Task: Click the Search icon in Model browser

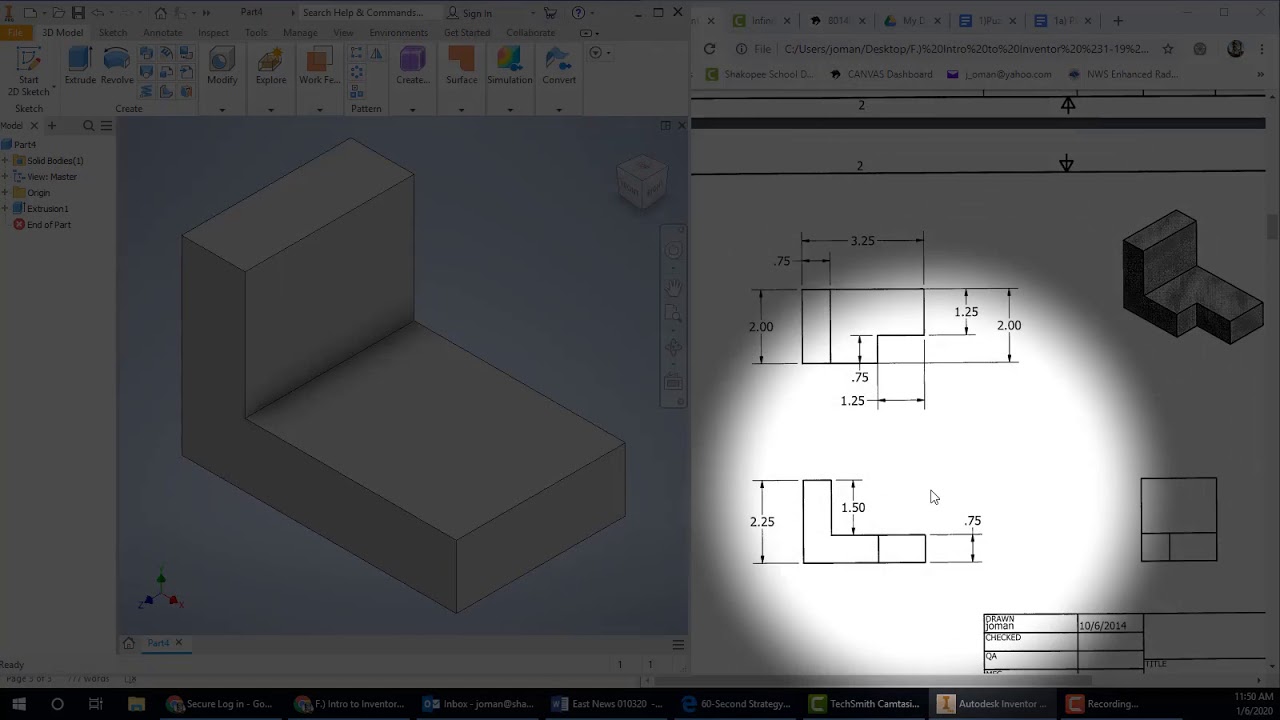Action: pos(89,126)
